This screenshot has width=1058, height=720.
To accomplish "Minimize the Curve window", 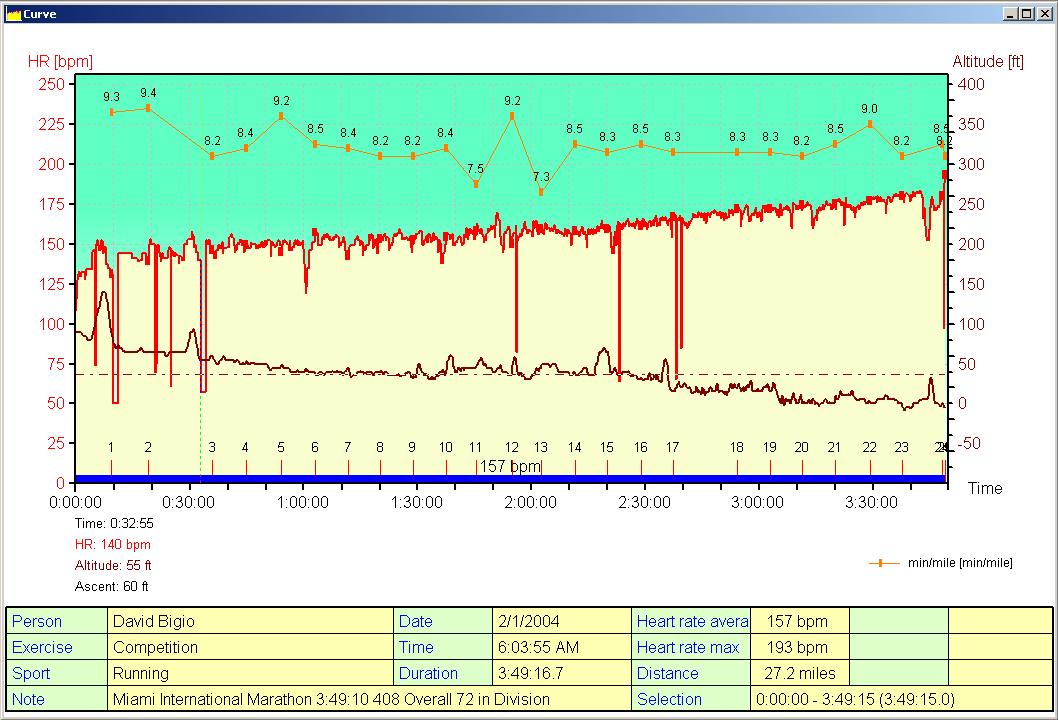I will 1010,14.
